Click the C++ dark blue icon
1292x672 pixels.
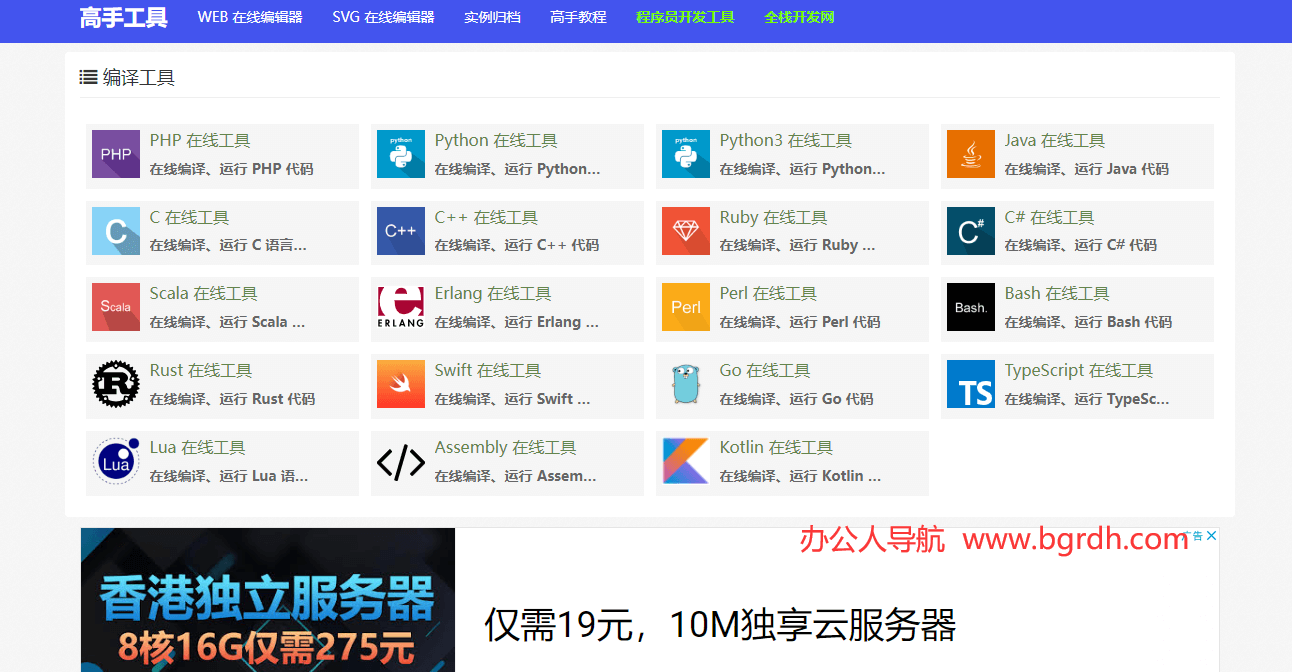pos(401,231)
